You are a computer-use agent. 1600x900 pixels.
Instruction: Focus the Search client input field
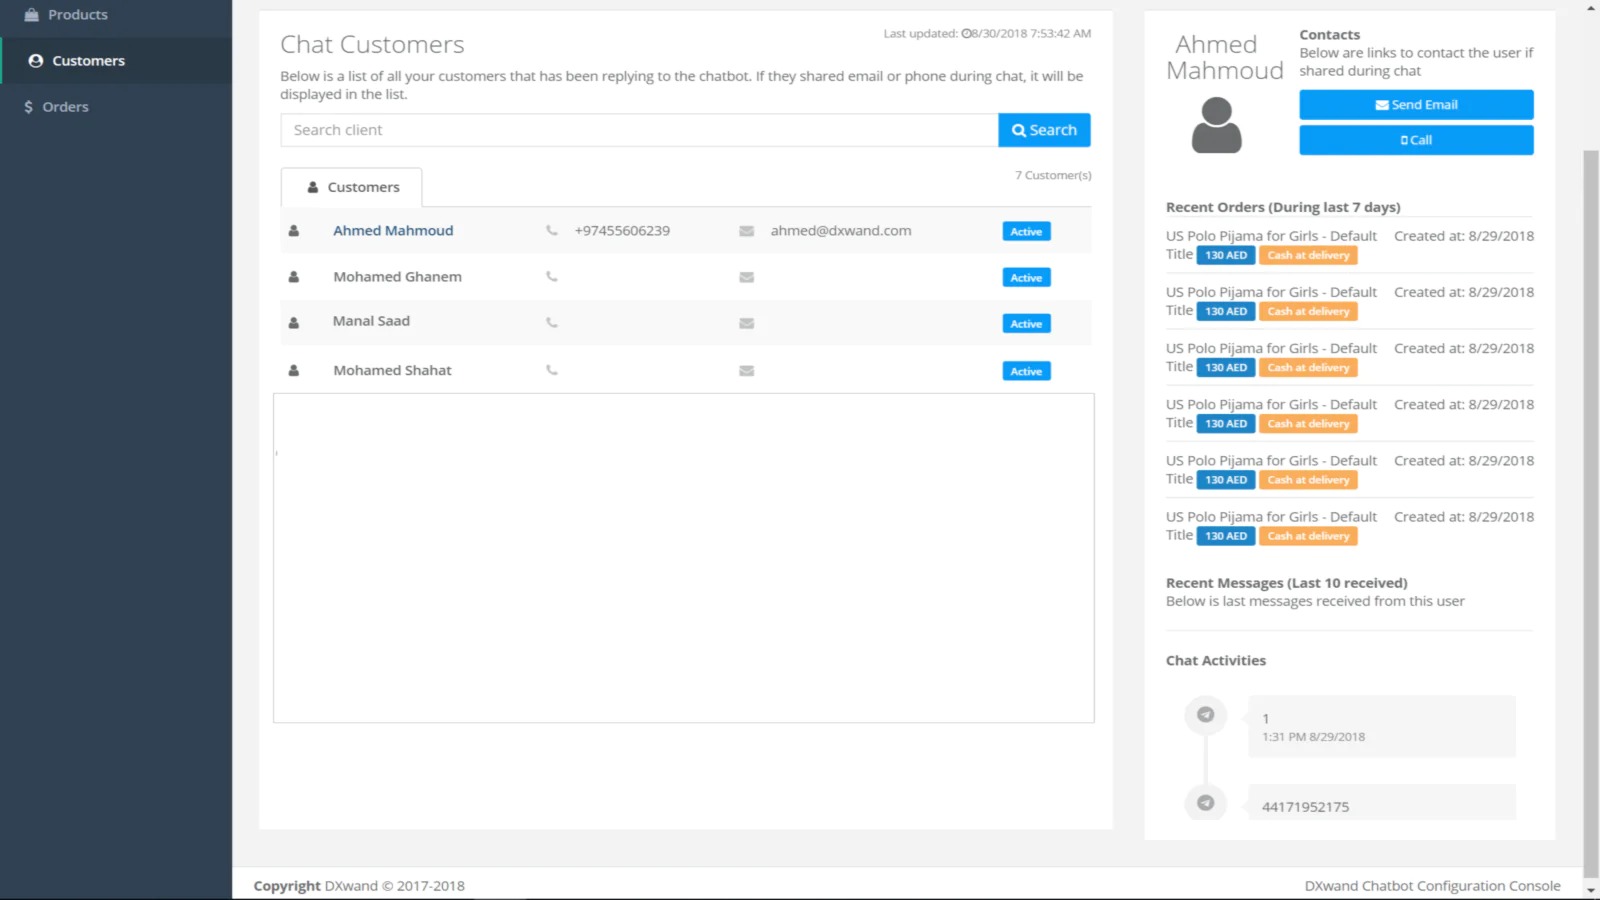click(x=639, y=130)
